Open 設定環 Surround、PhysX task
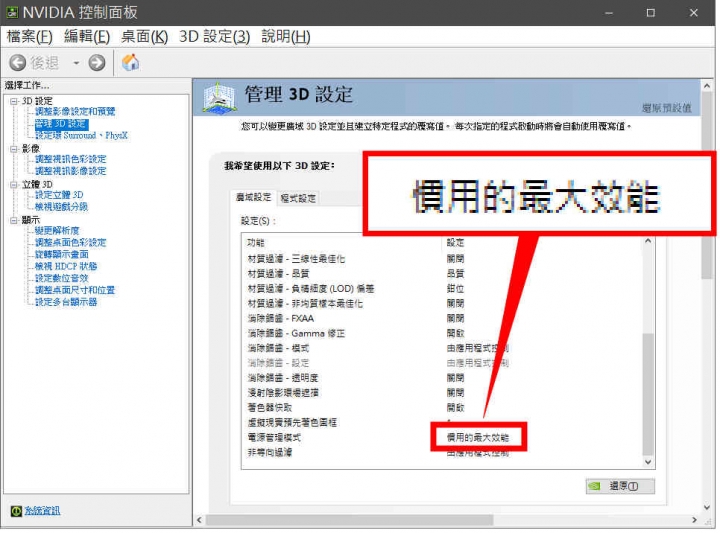This screenshot has width=720, height=533. pyautogui.click(x=81, y=135)
